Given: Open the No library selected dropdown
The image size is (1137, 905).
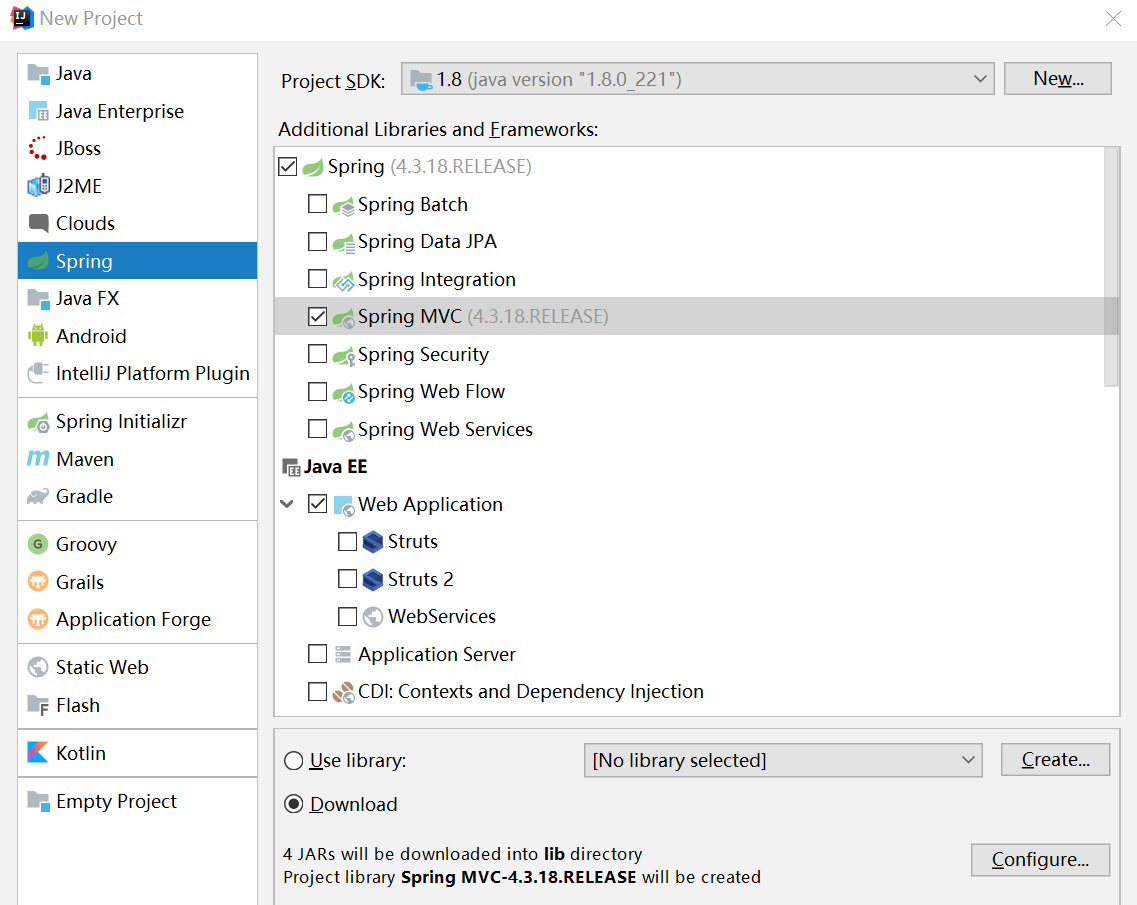Looking at the screenshot, I should 783,760.
